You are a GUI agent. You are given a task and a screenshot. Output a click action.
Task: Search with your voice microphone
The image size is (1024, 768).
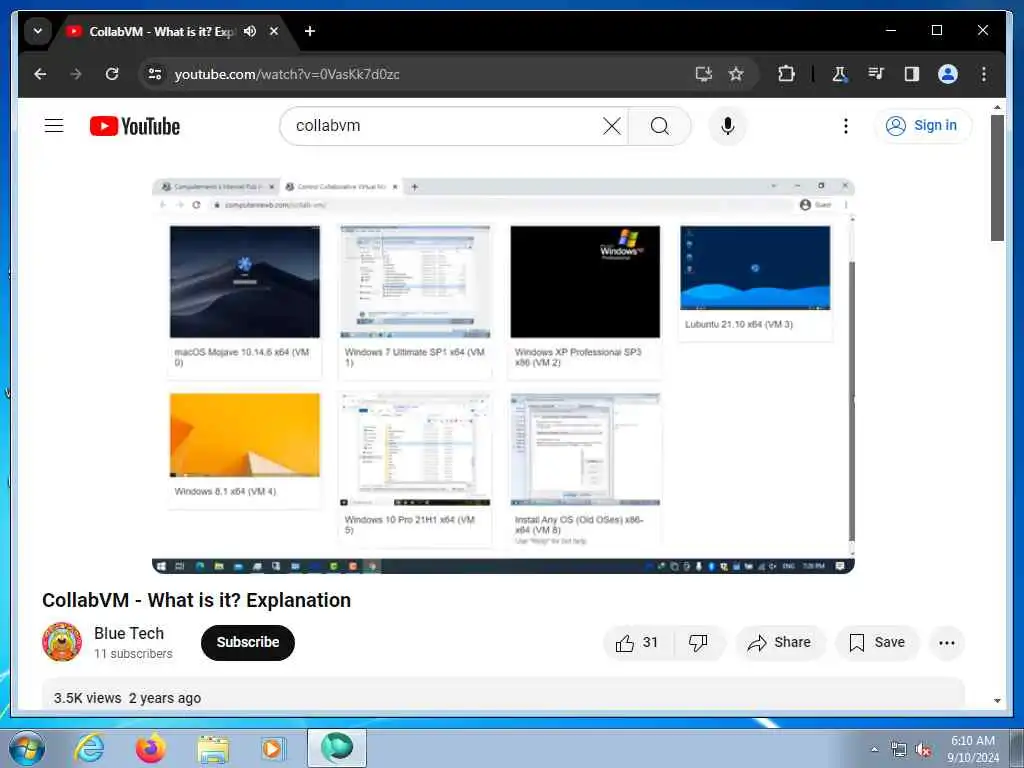[x=728, y=125]
